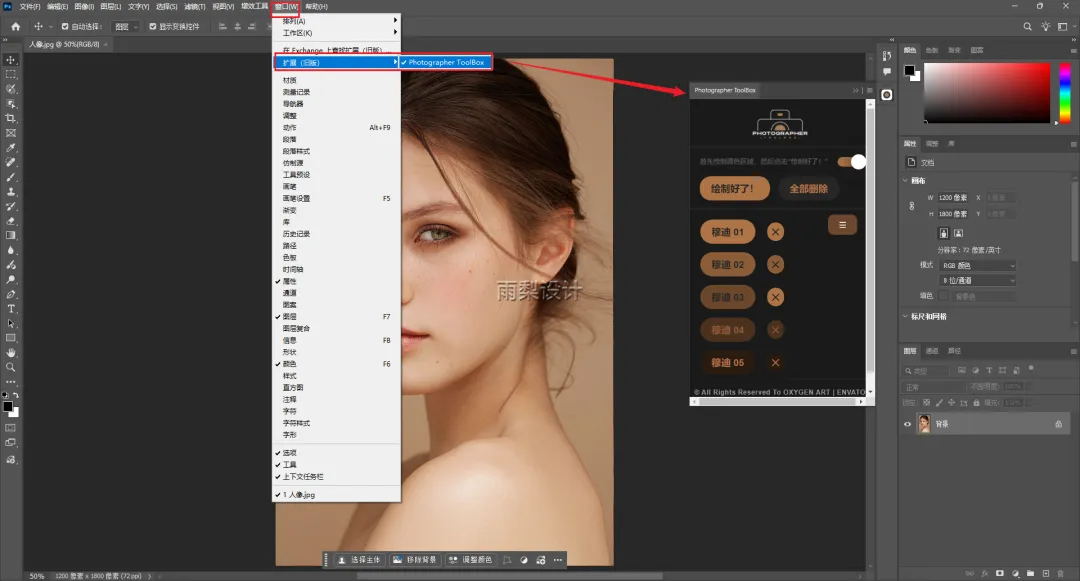
Task: Uncheck 颜色 in the Window menu
Action: [337, 363]
